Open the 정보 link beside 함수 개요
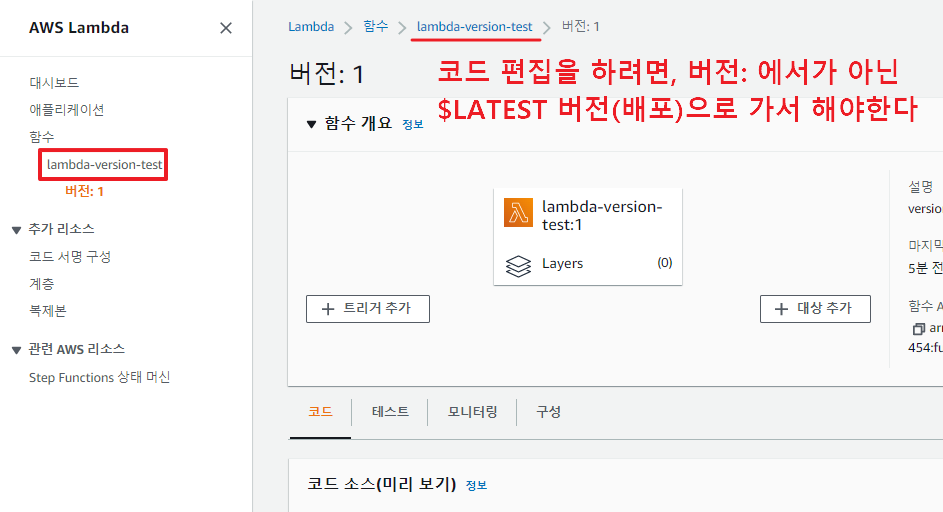Image resolution: width=943 pixels, height=512 pixels. [x=413, y=125]
